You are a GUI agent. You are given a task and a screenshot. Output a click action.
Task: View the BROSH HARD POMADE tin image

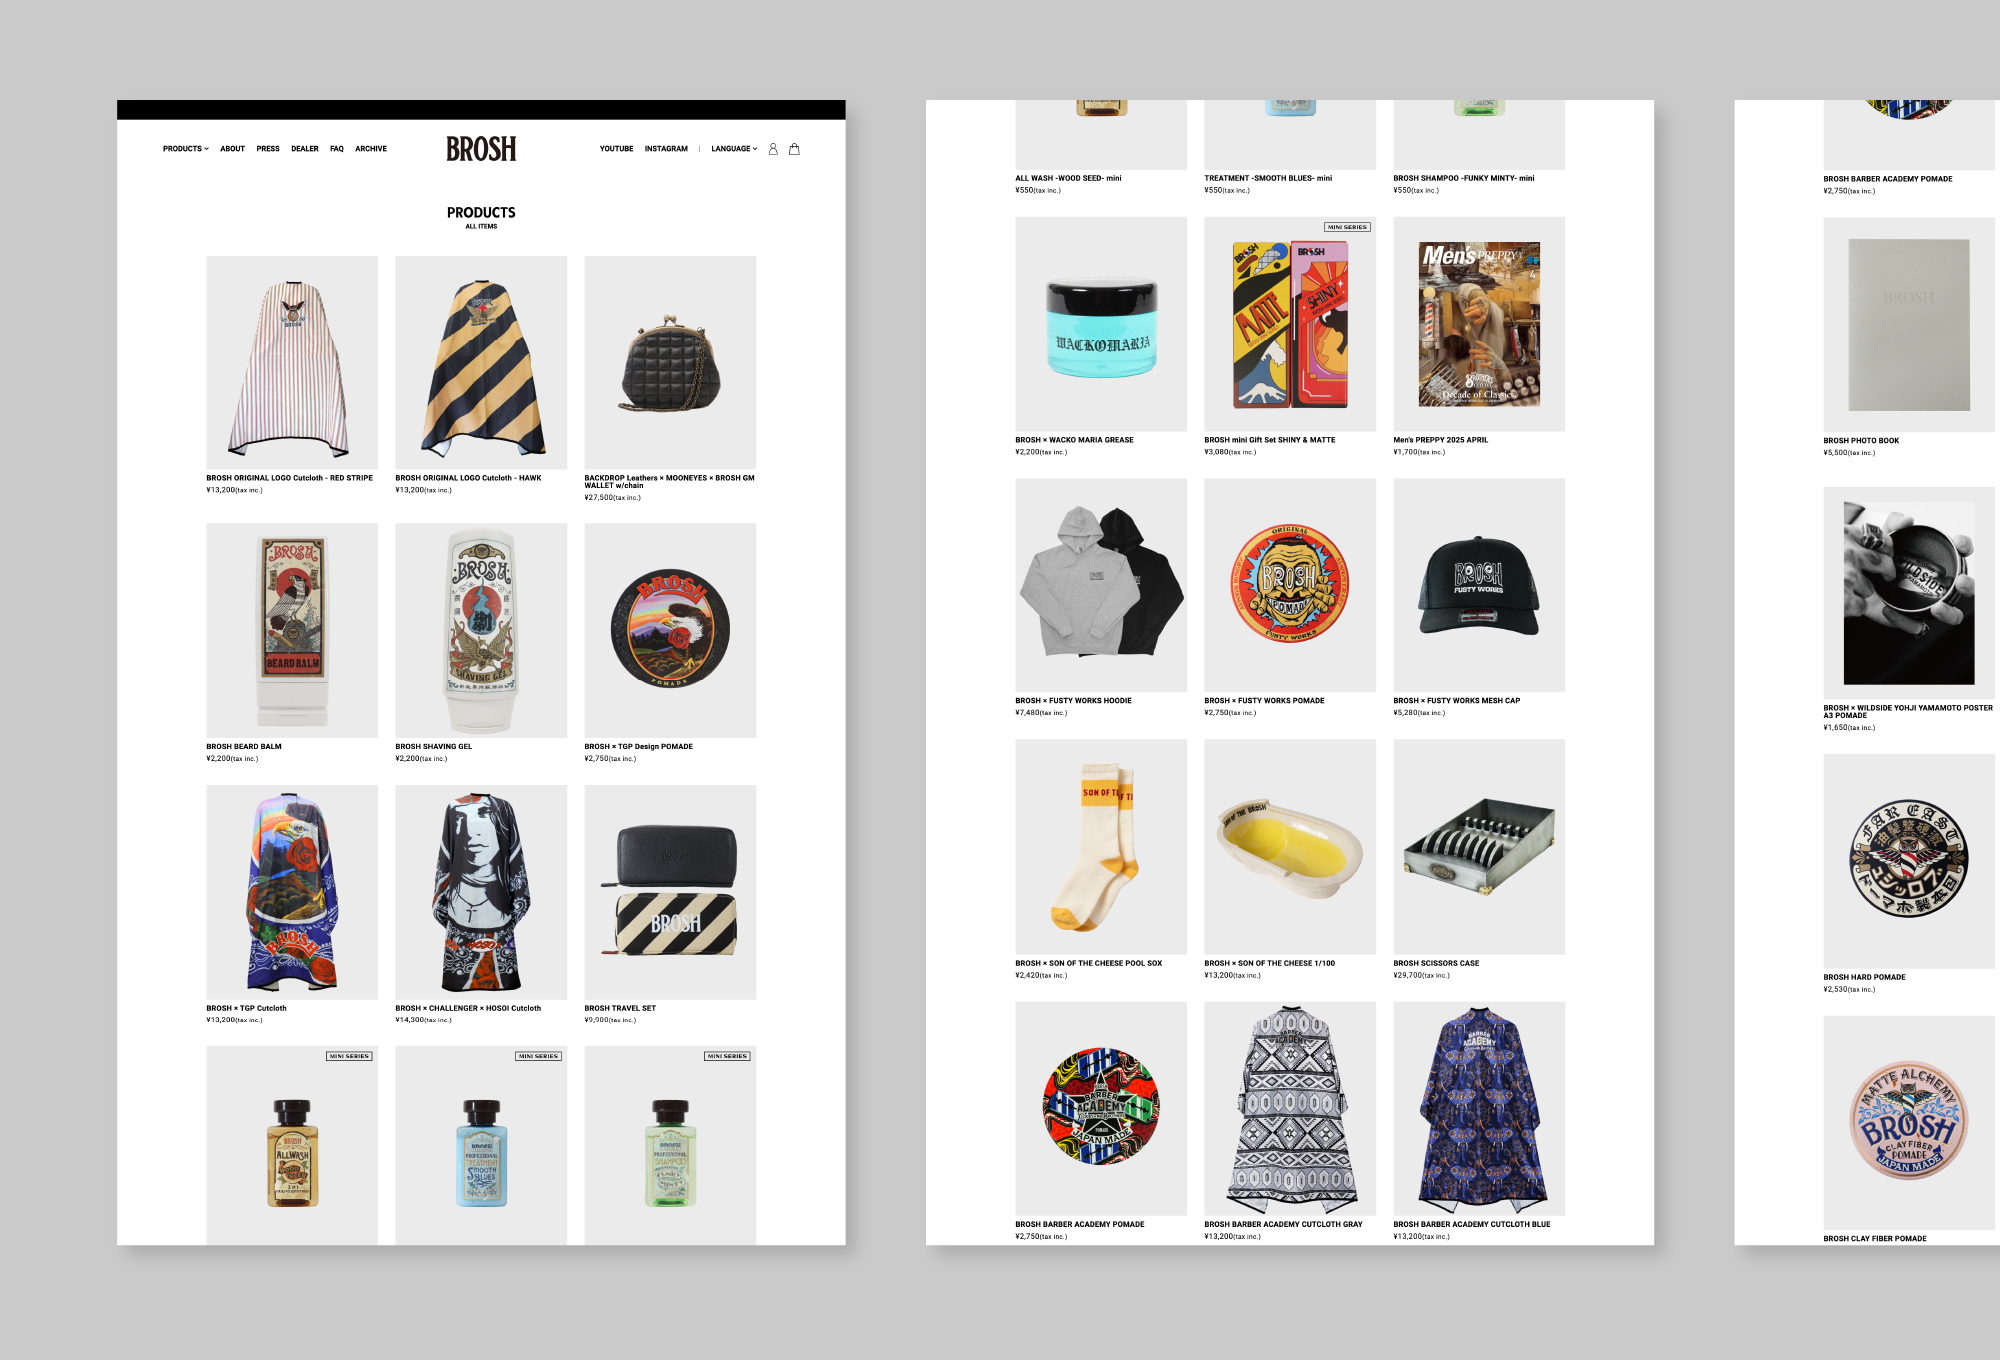click(x=1909, y=861)
